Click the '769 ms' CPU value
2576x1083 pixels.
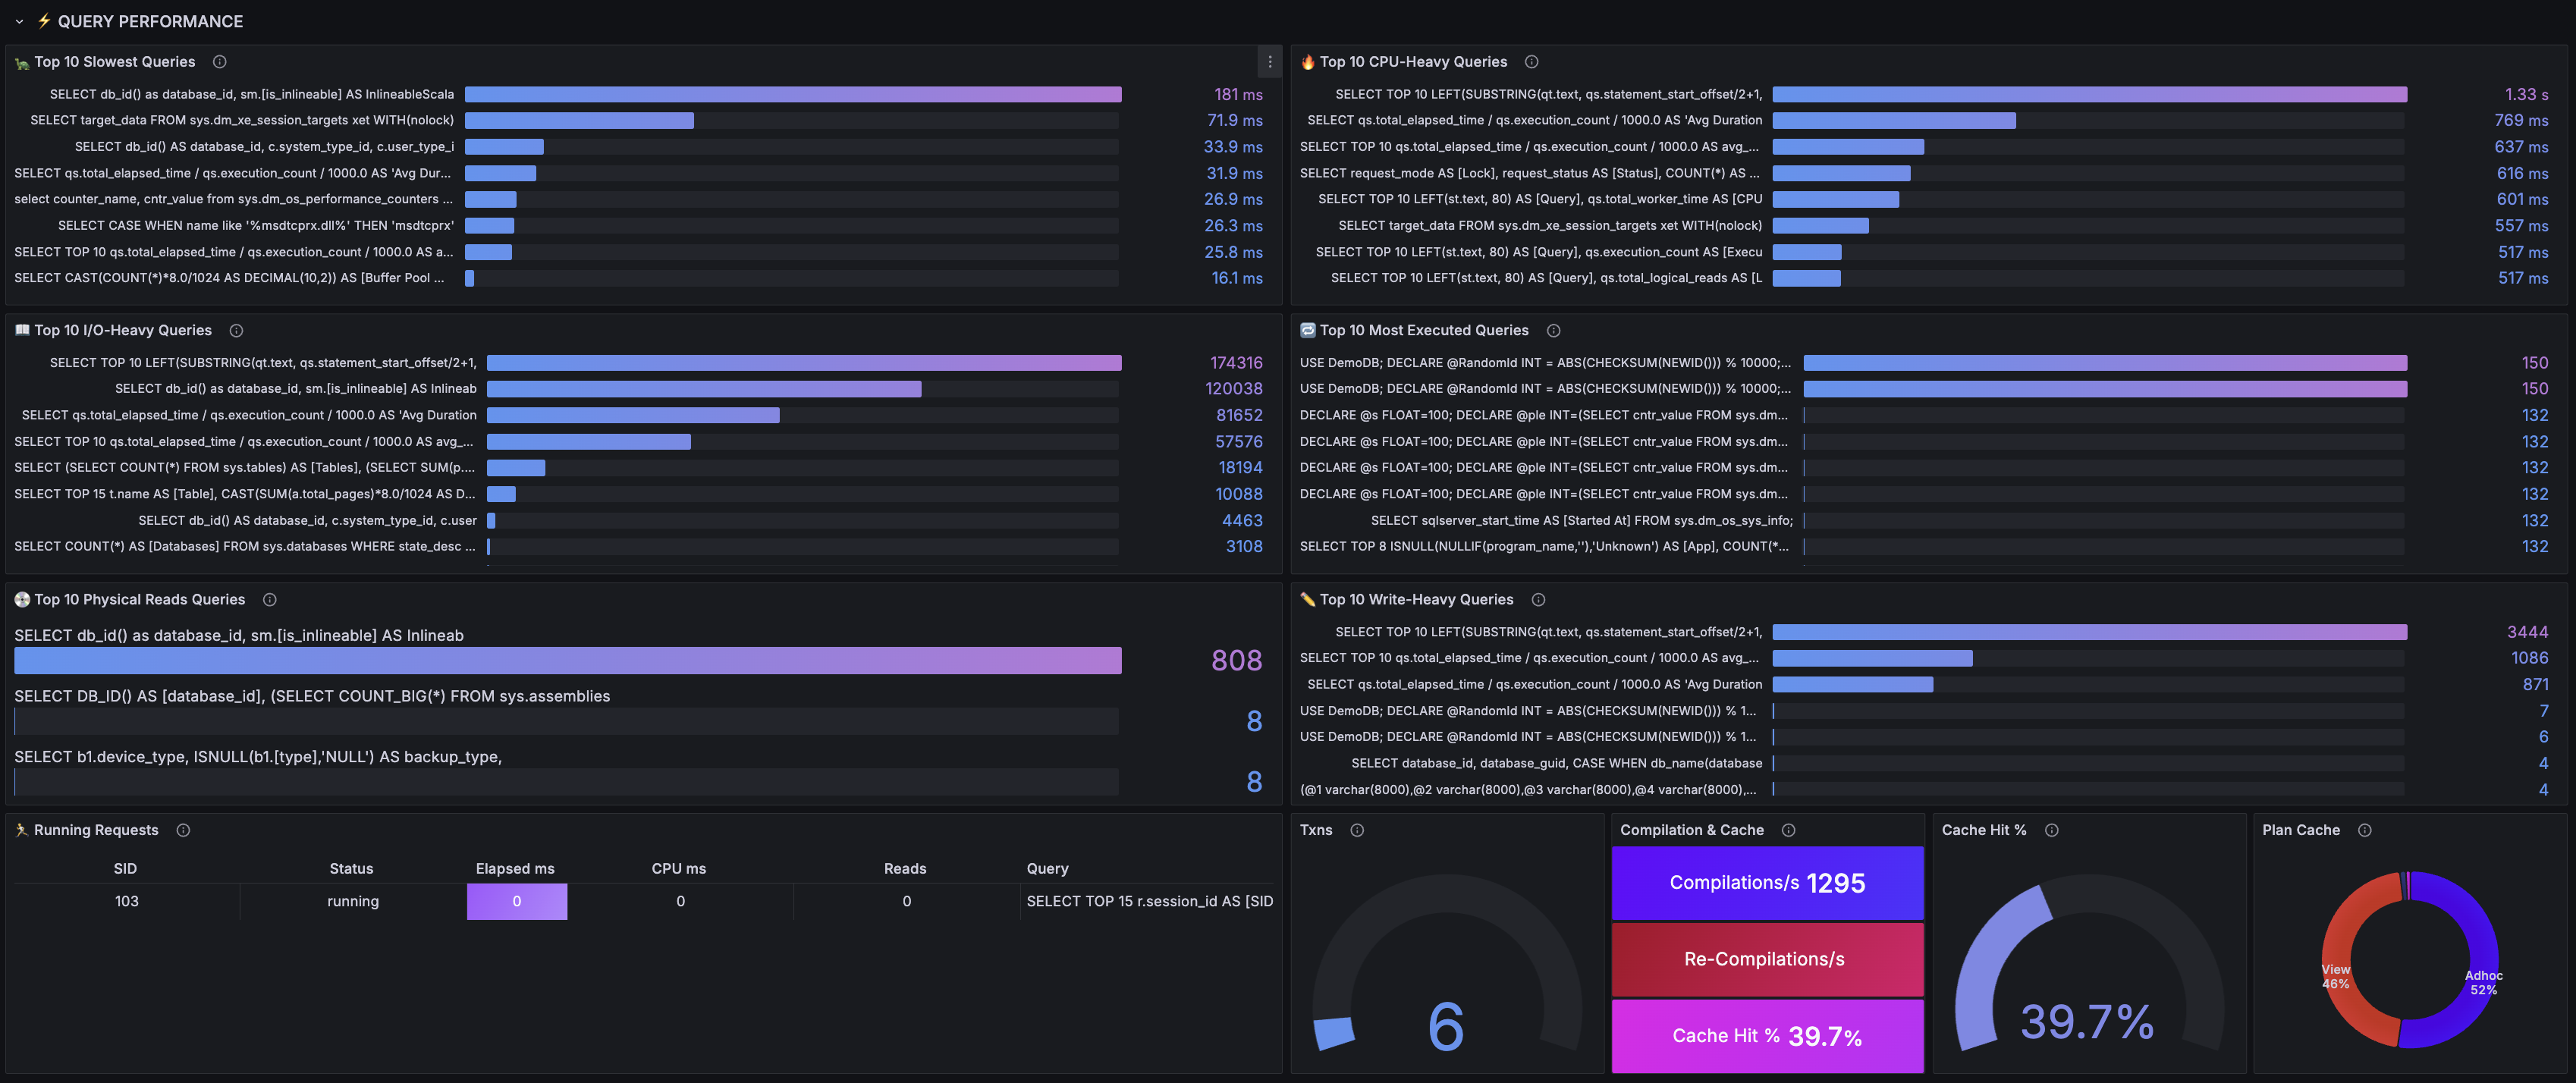[x=2521, y=120]
